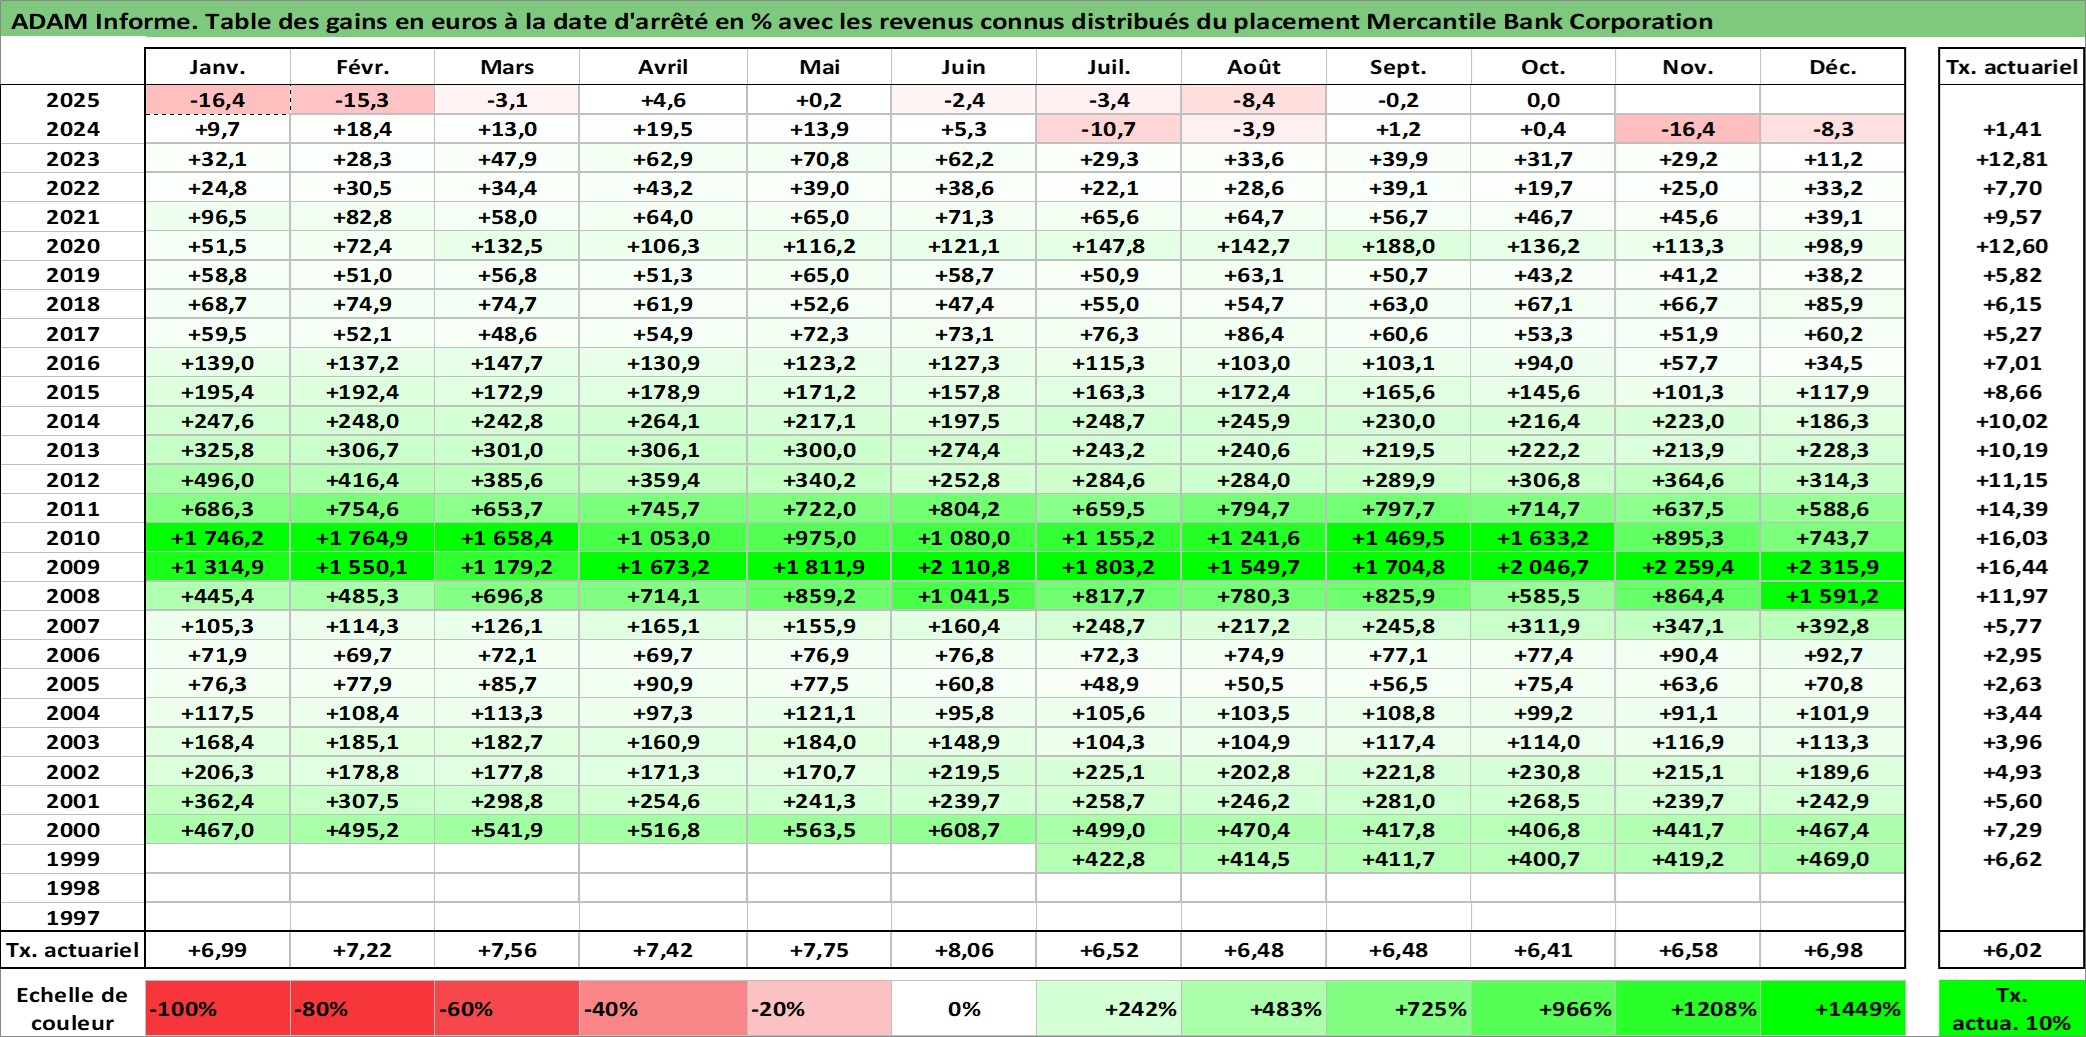
Task: Select the +7,75 bottom rate for Mai
Action: [x=819, y=950]
